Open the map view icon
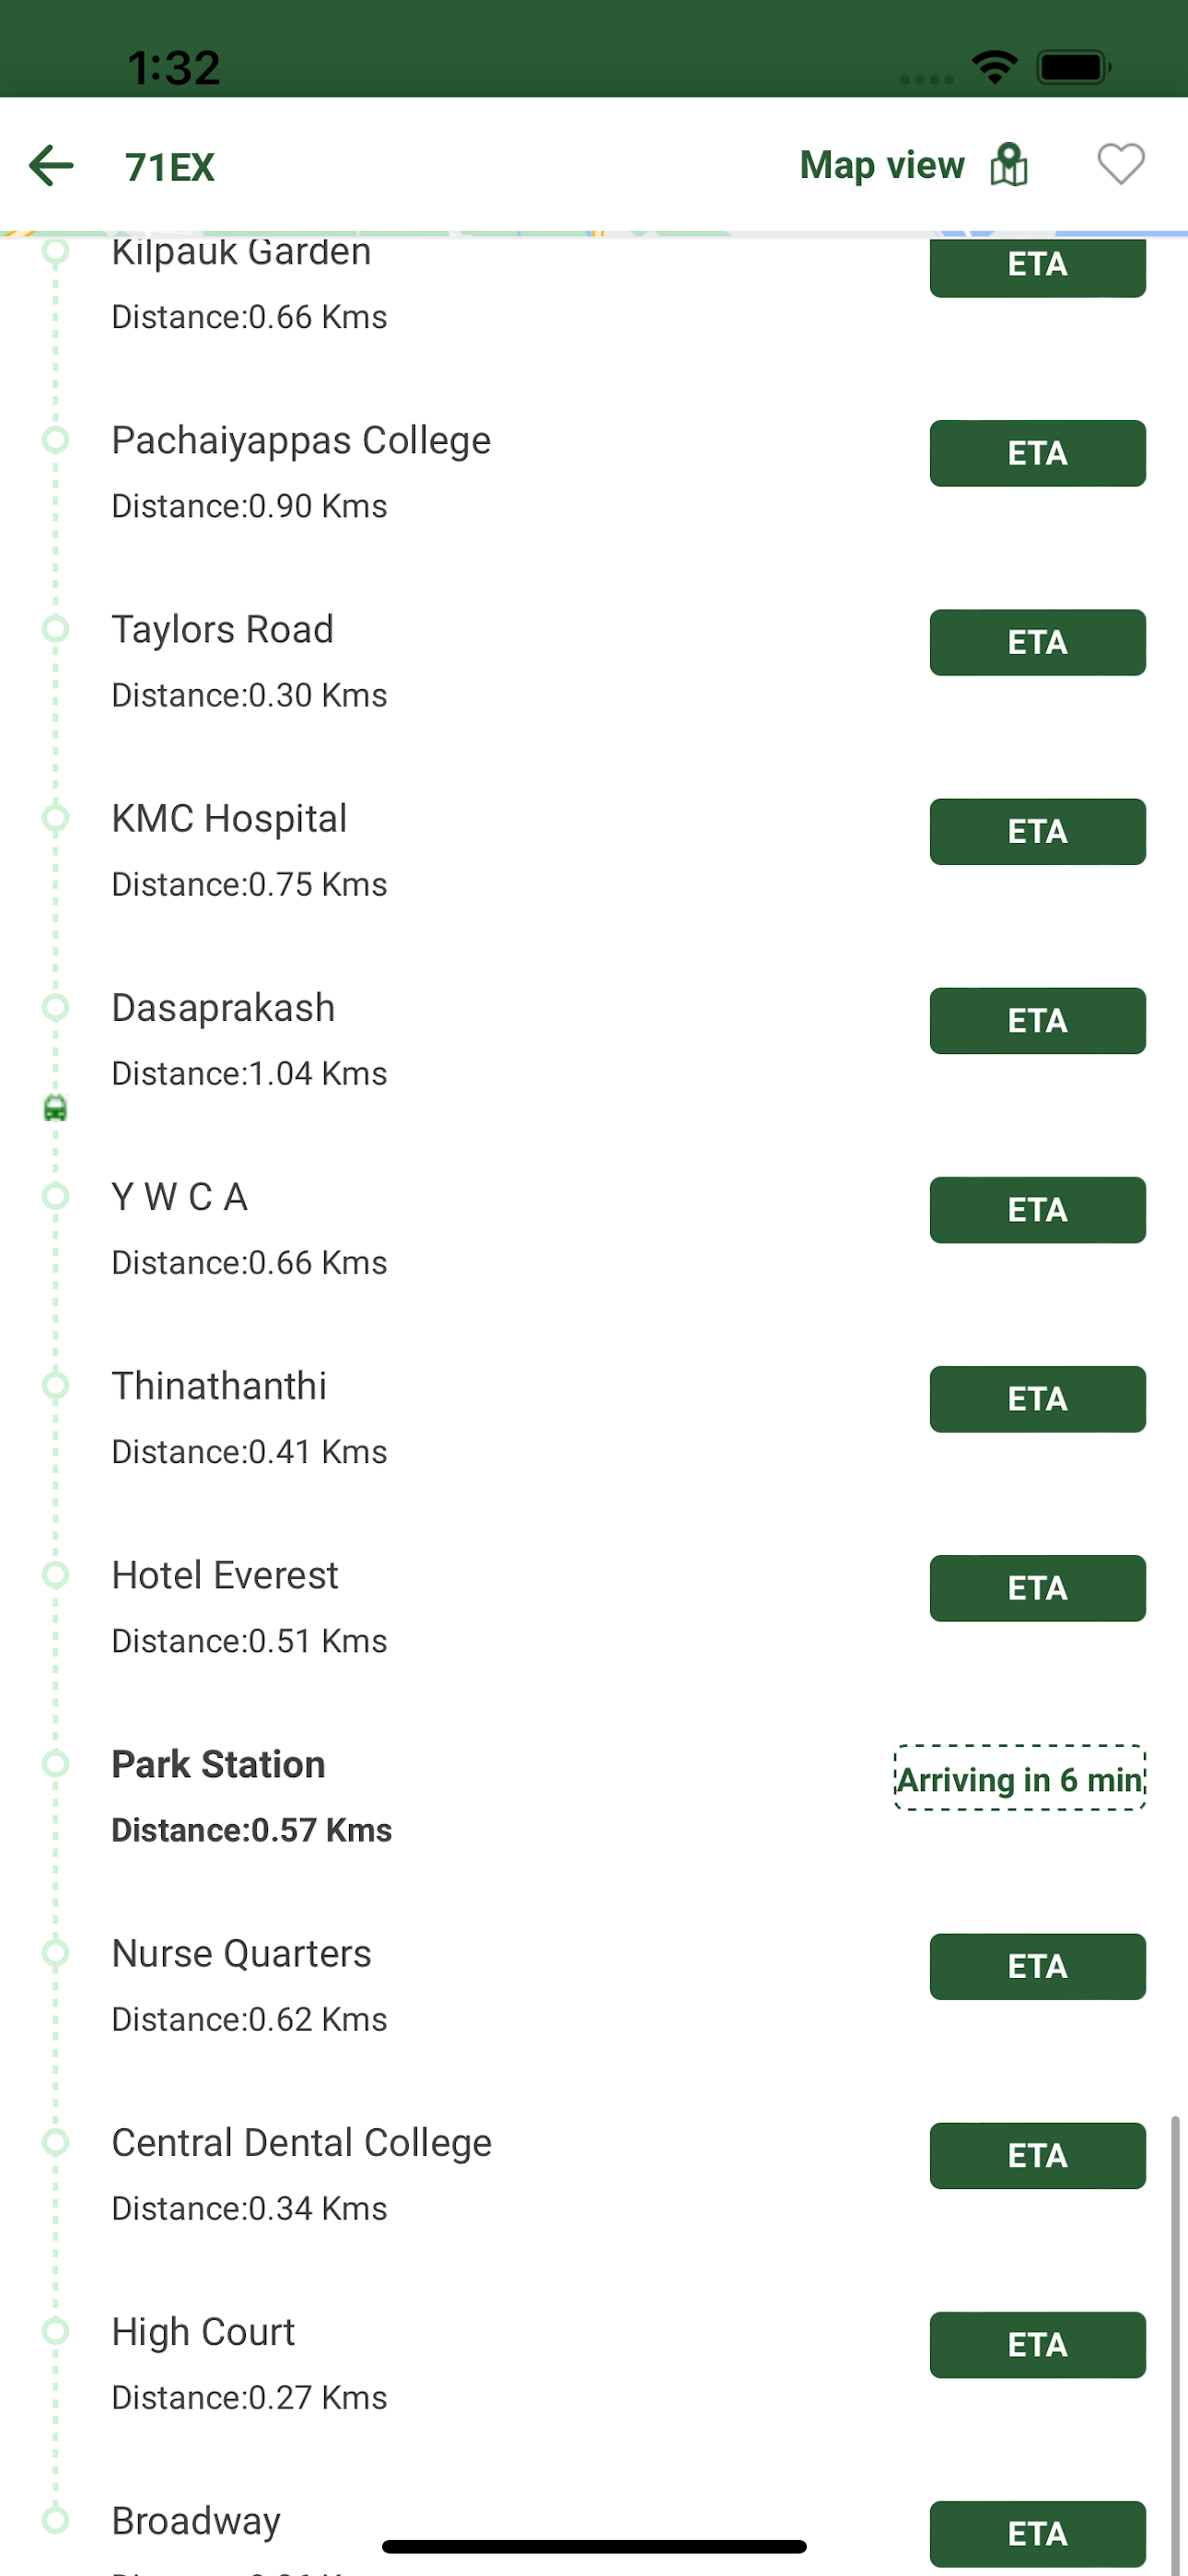The height and width of the screenshot is (2576, 1188). tap(1008, 165)
